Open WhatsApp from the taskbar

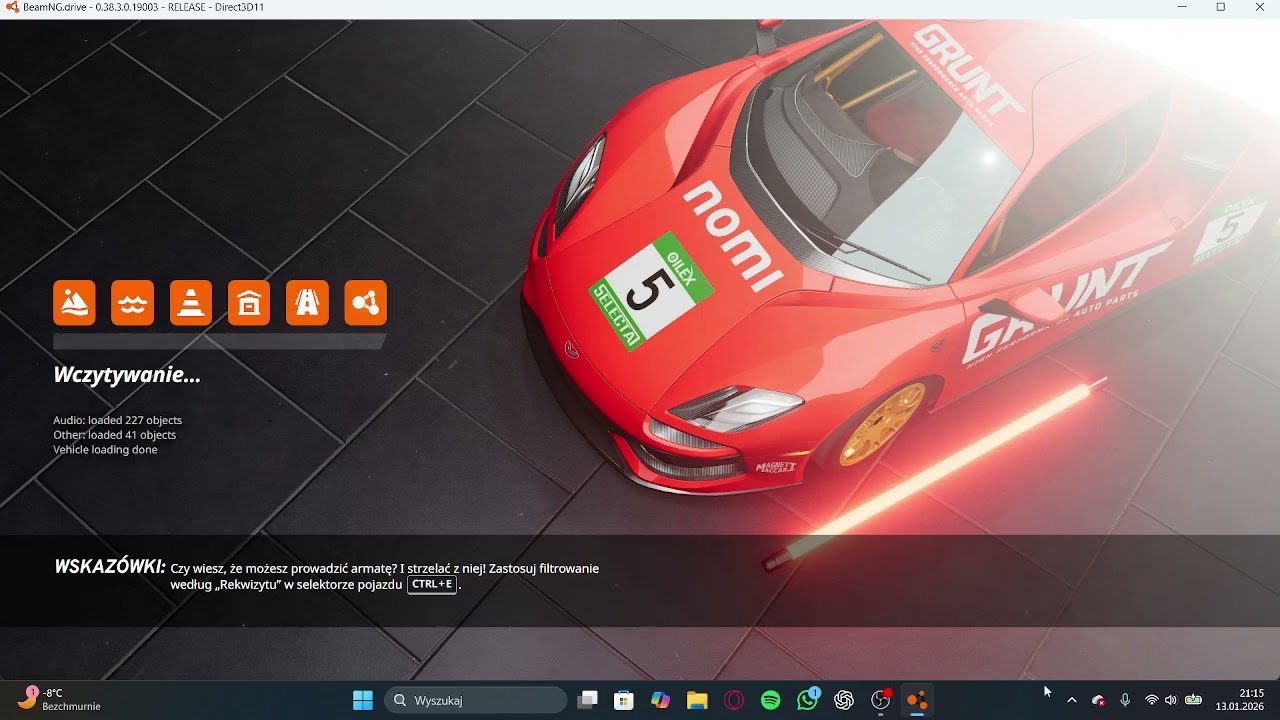(x=808, y=699)
